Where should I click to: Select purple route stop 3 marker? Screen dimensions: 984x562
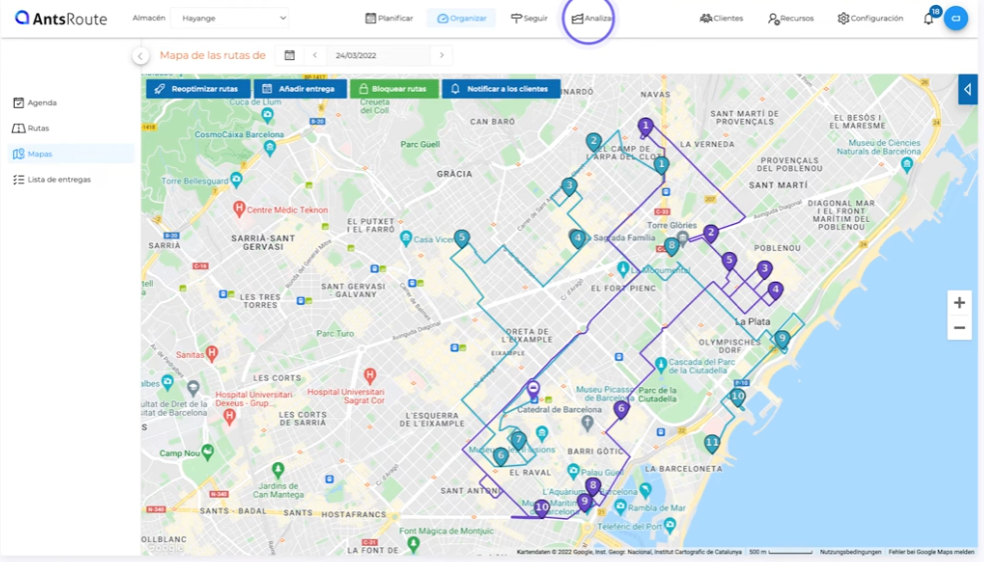click(764, 270)
